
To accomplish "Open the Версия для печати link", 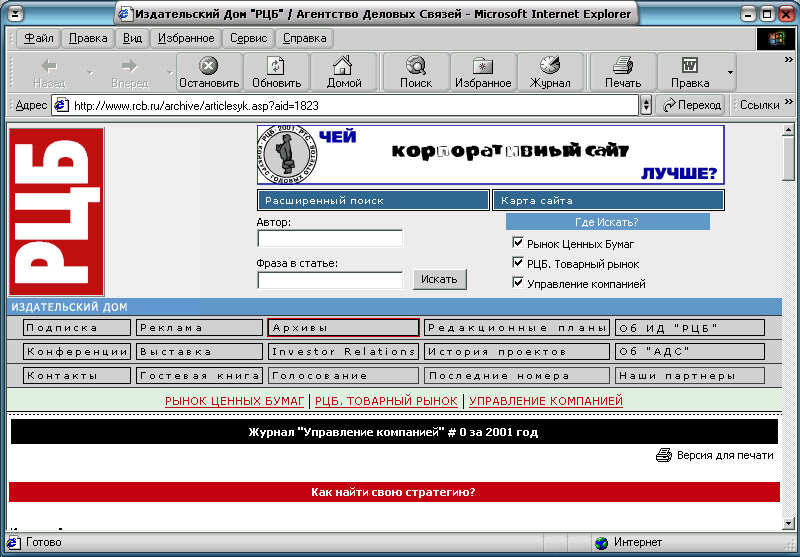I will pos(724,455).
